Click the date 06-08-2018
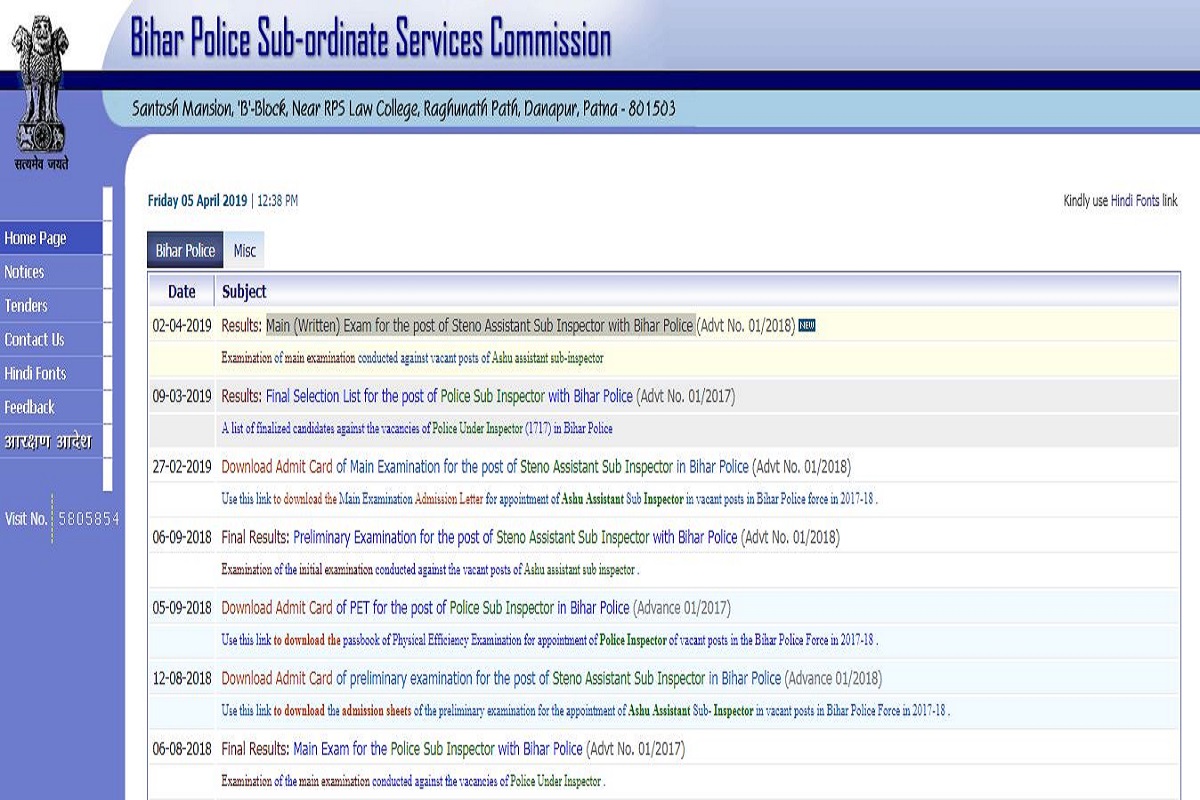 coord(182,748)
